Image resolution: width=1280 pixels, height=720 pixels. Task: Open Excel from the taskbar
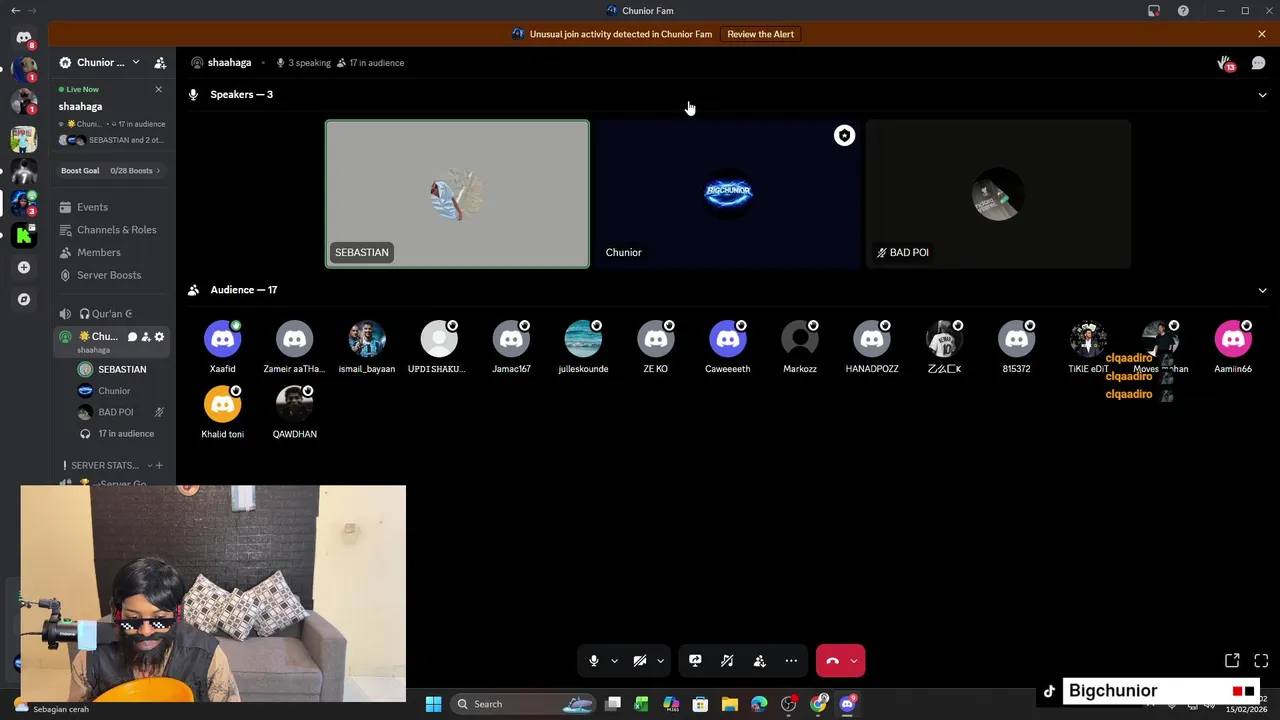tap(641, 704)
